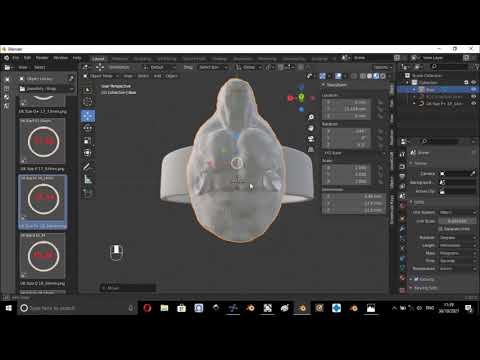Click the red X axis on navigation gizmo

(x=291, y=98)
